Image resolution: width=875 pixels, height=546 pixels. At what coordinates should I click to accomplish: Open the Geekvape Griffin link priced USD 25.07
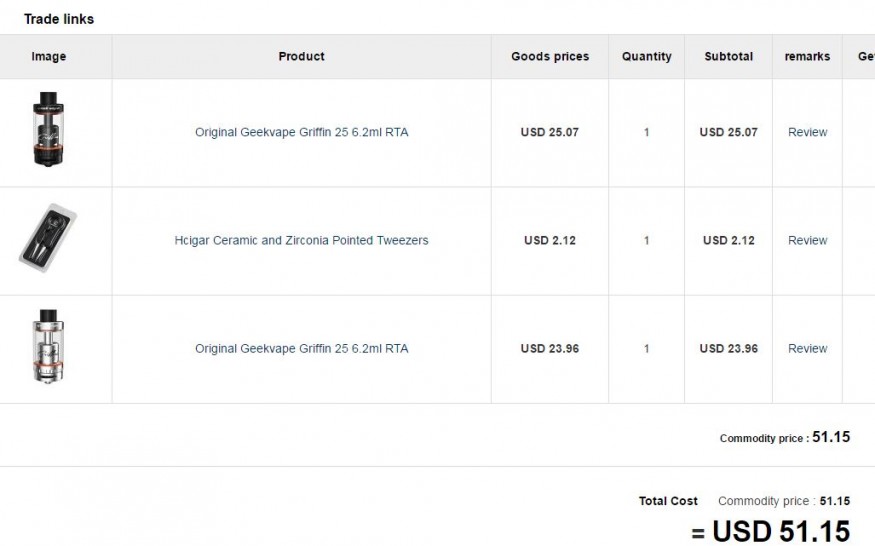click(x=301, y=132)
